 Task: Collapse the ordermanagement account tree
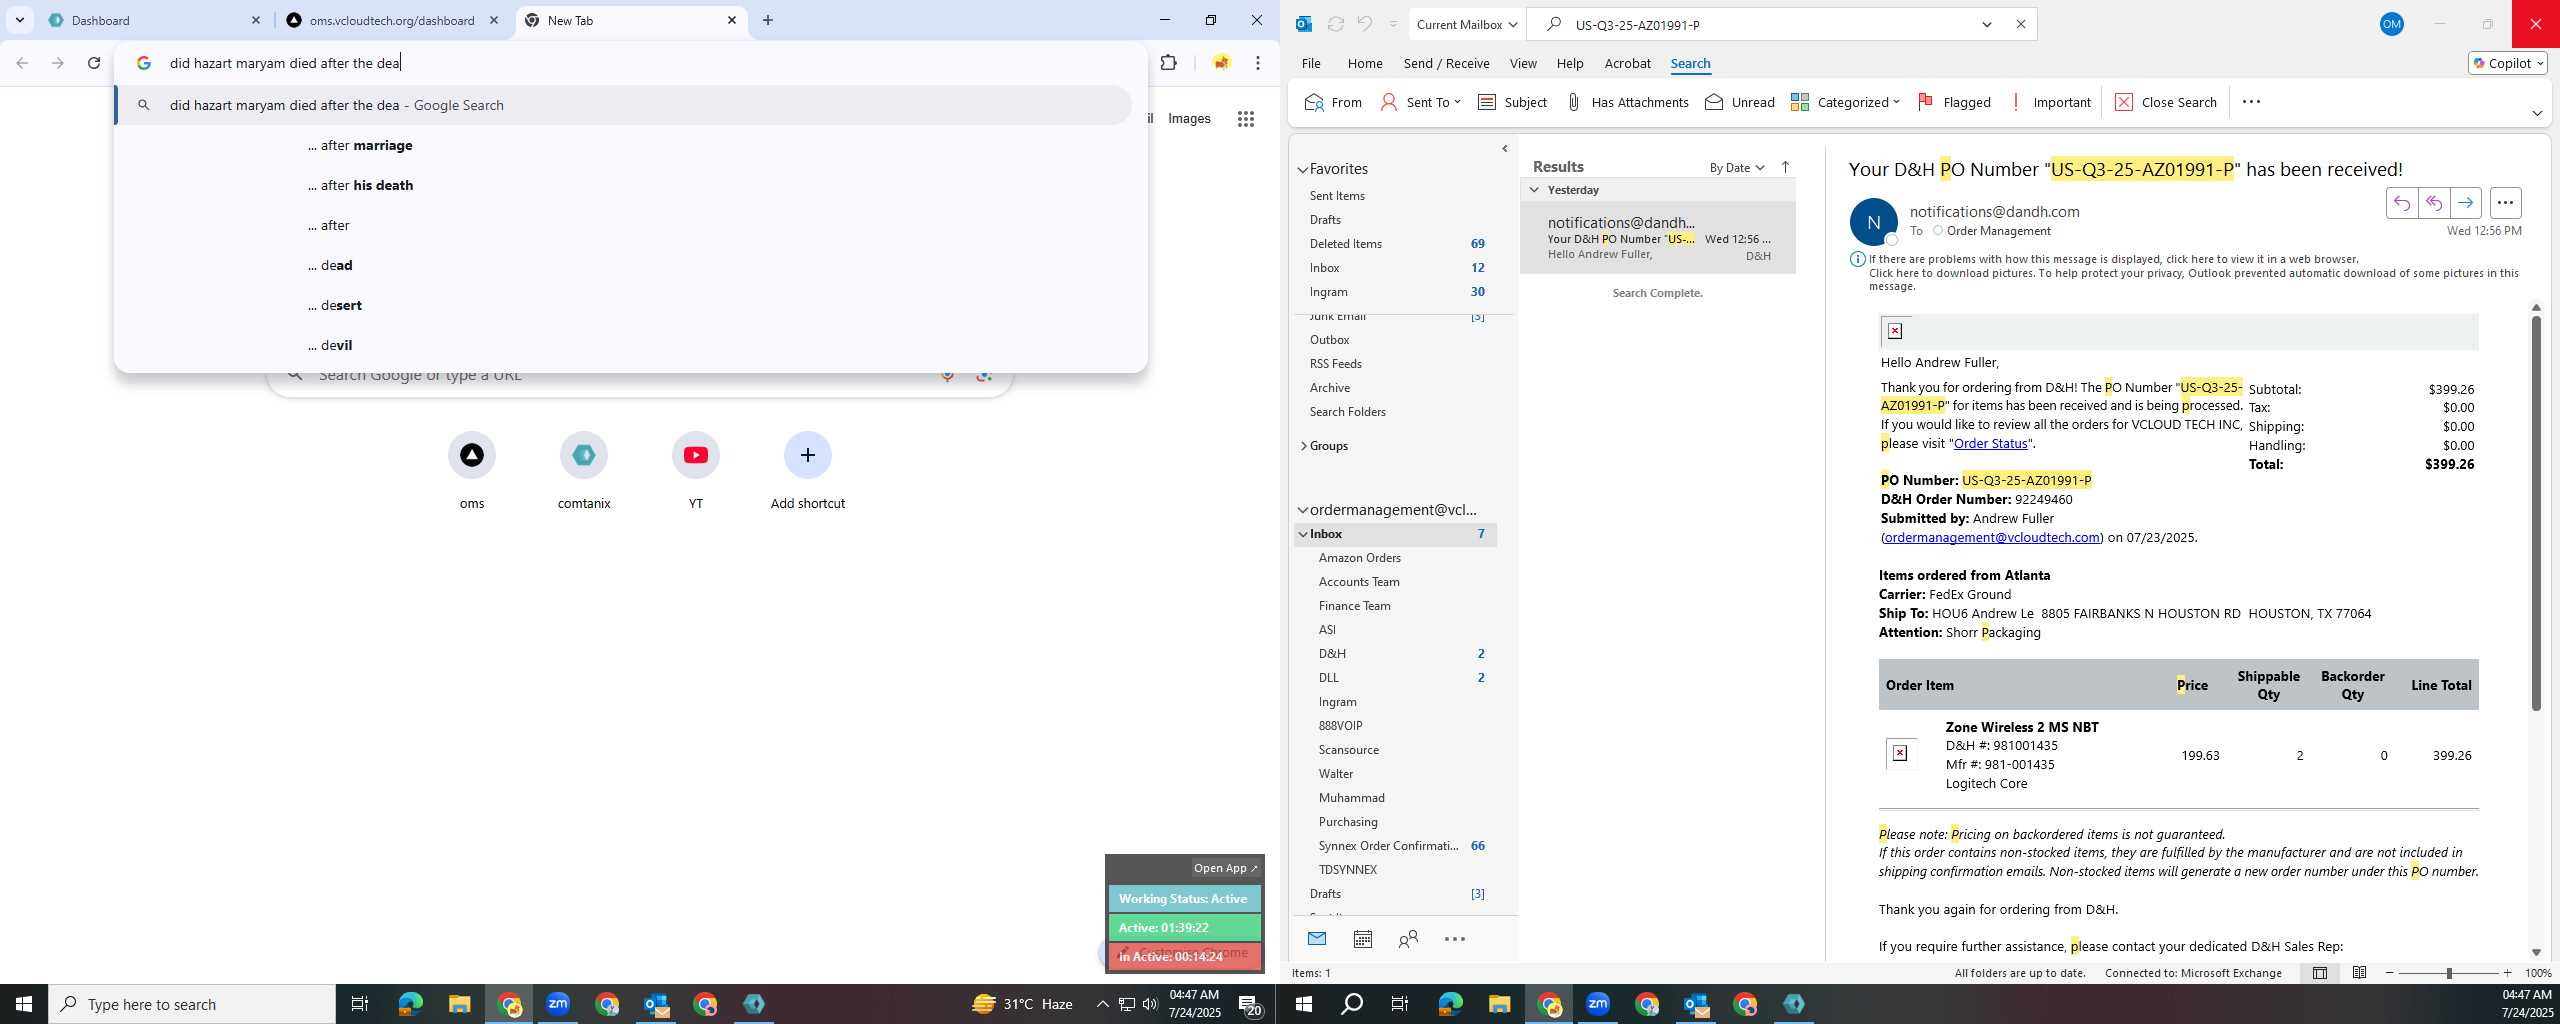pos(1302,510)
